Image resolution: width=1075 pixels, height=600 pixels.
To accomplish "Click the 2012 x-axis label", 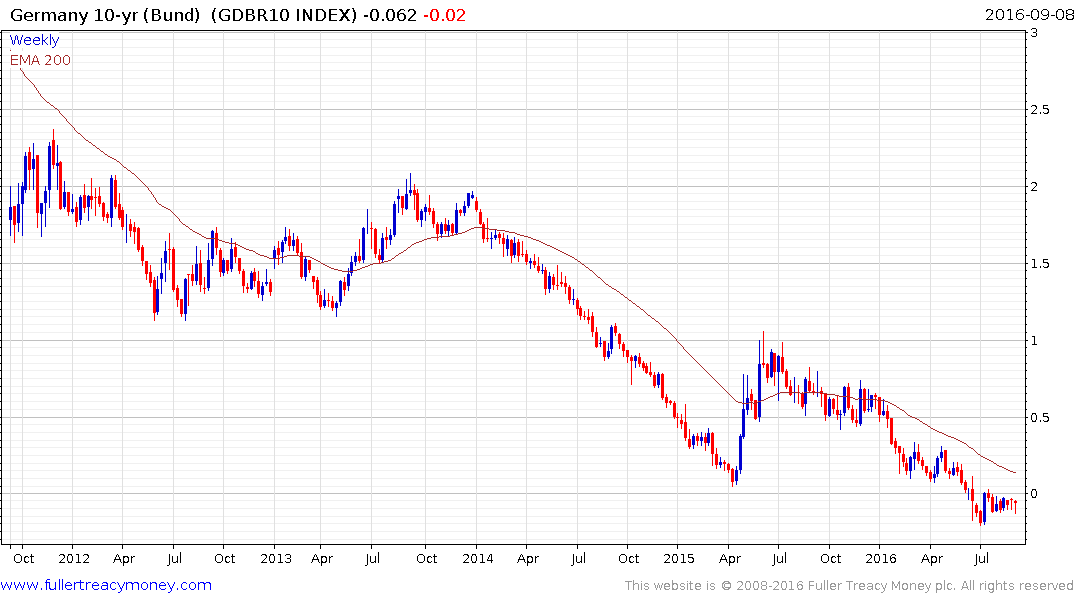I will [x=73, y=559].
